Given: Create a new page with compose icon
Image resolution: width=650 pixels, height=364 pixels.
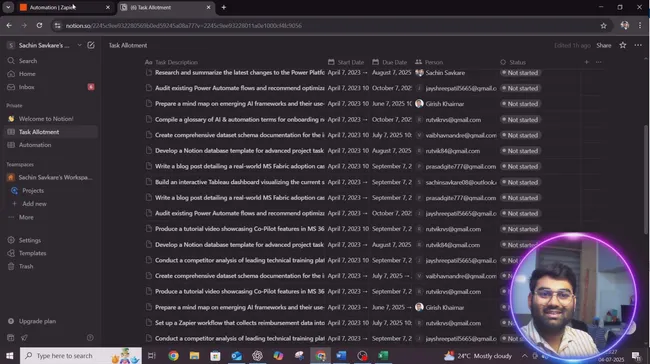Looking at the screenshot, I should [91, 45].
